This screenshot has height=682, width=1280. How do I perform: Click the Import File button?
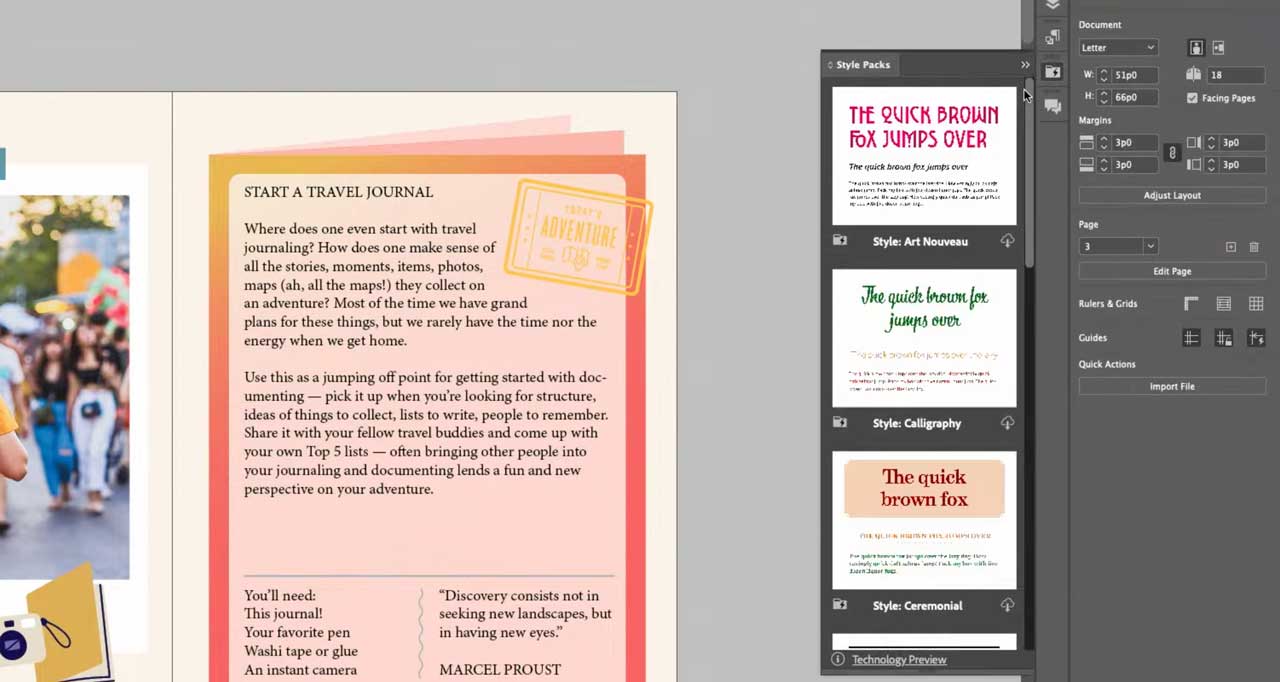click(1172, 387)
